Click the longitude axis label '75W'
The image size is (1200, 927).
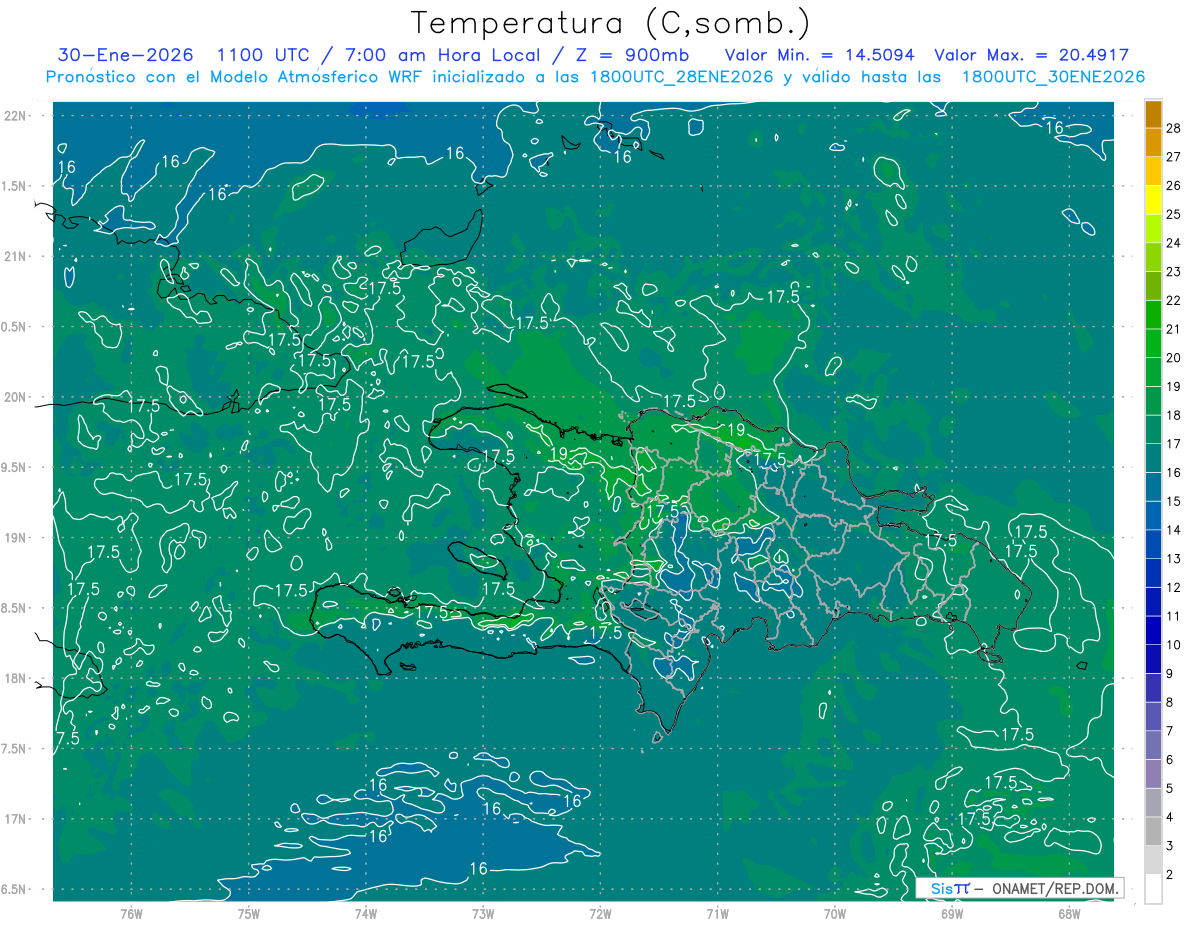point(248,914)
